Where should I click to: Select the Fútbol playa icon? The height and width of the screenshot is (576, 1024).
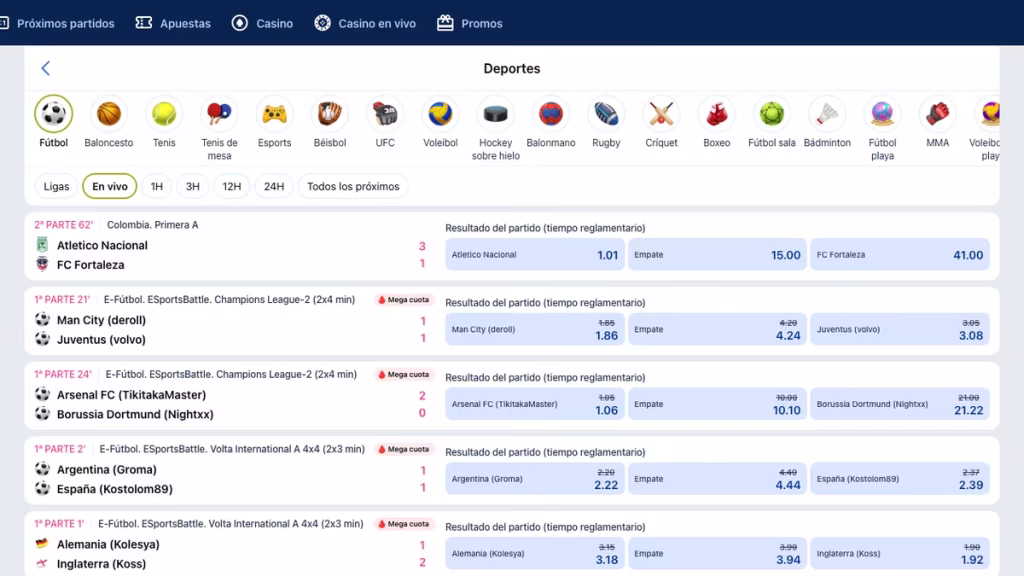(x=882, y=114)
